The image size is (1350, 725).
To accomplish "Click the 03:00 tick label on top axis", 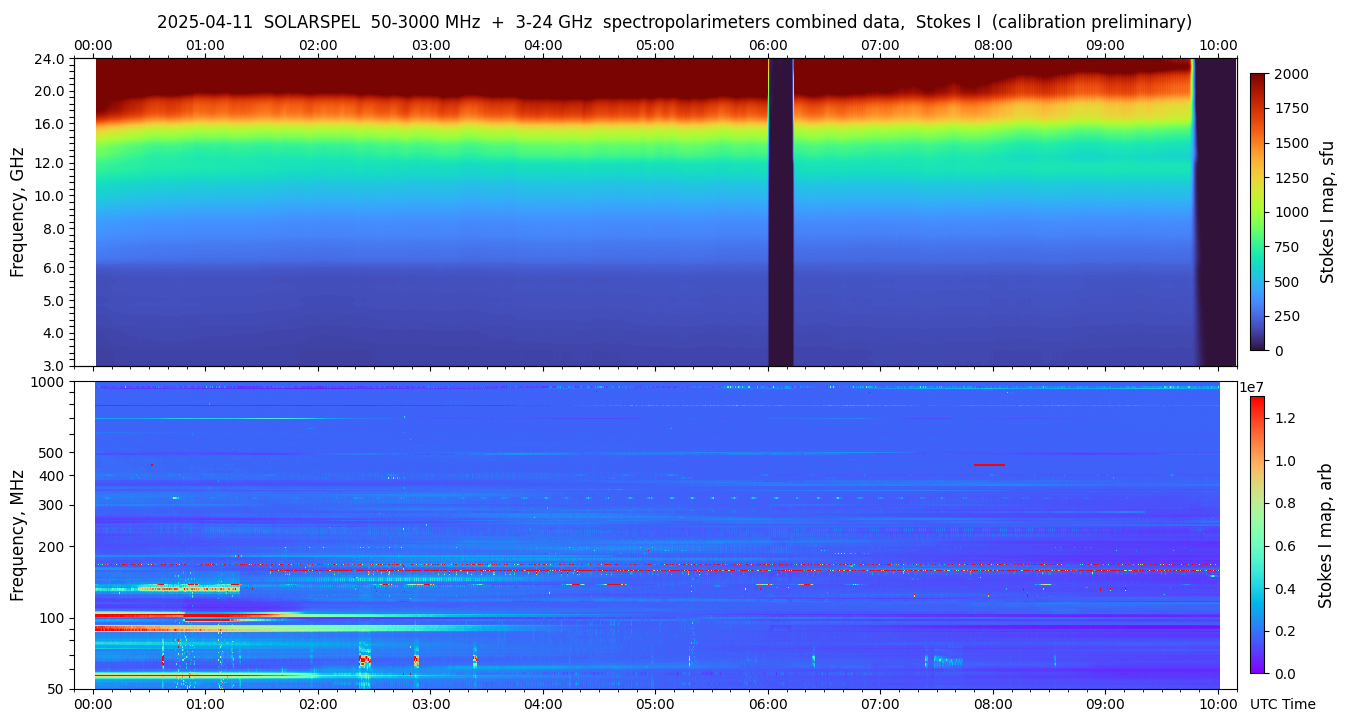I will (x=431, y=45).
